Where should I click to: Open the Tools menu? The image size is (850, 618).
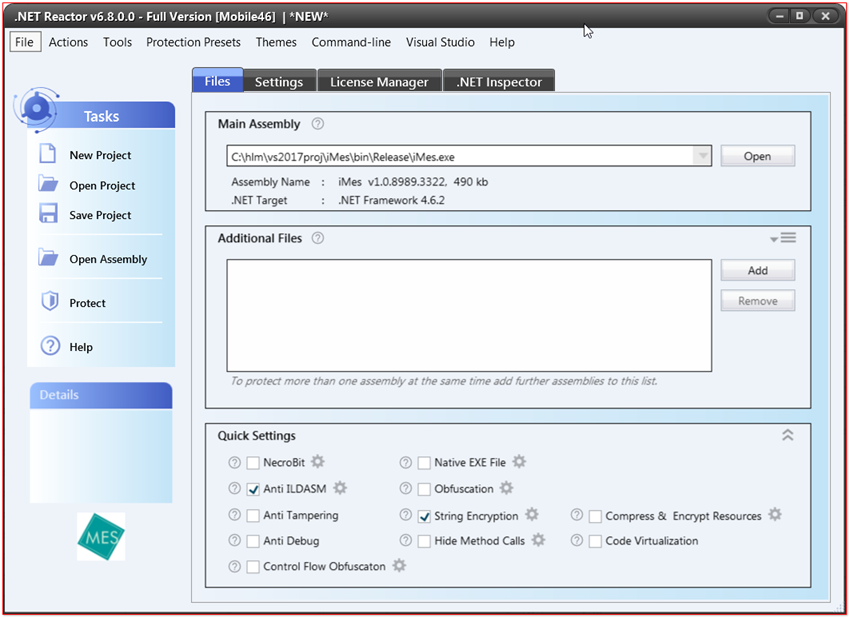pos(118,42)
